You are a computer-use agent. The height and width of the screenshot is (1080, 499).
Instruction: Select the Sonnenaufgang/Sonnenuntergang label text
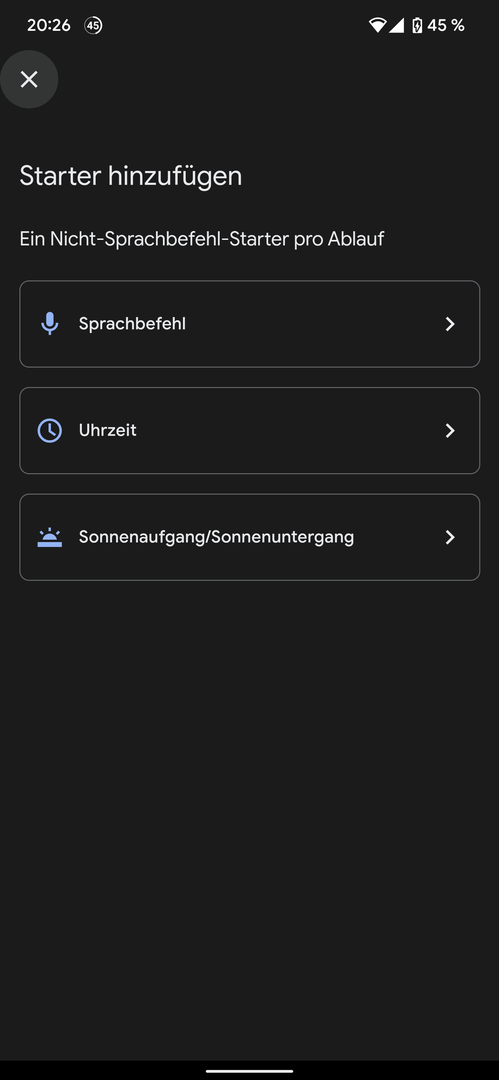point(216,537)
